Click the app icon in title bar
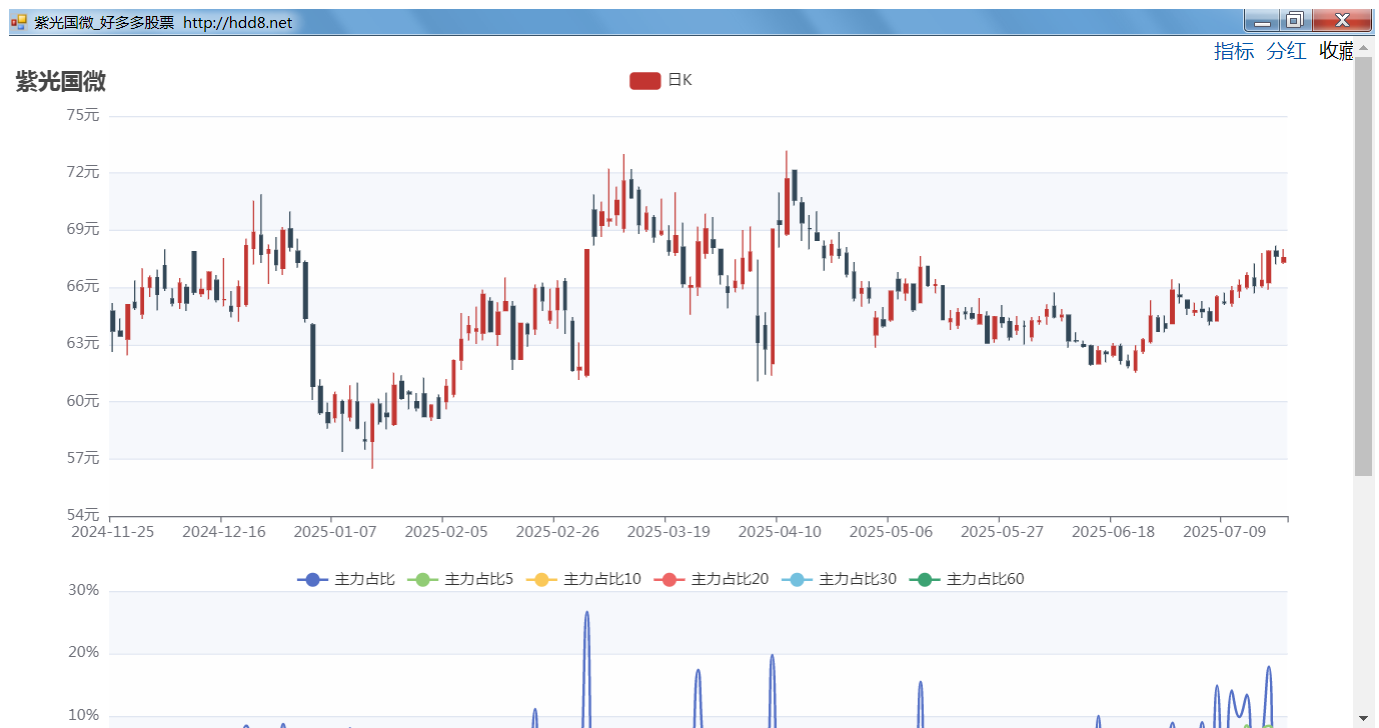Screen dimensions: 1379x728 (19, 21)
